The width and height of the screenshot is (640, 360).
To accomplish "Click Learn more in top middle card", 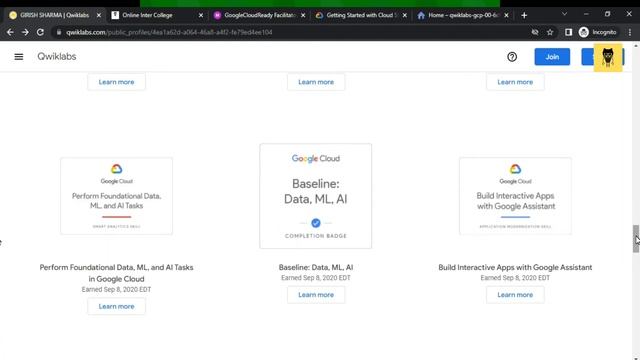I will (316, 82).
